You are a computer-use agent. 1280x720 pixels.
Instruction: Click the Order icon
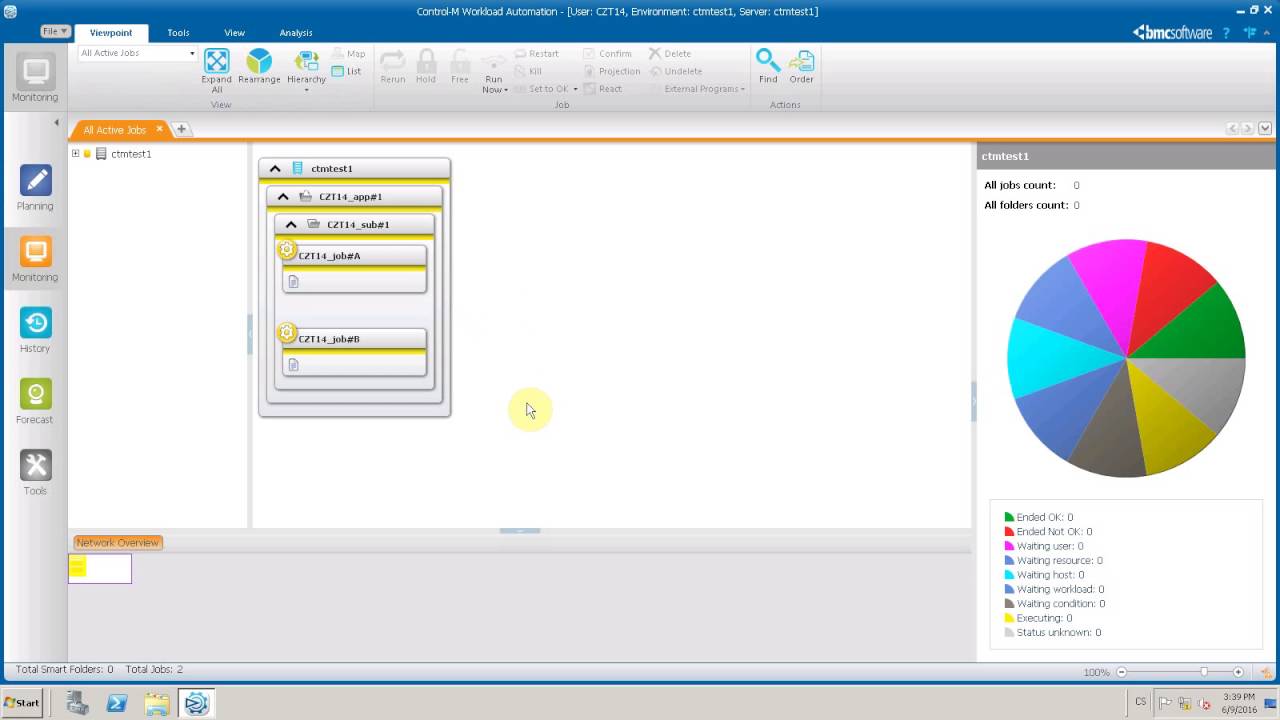pos(801,61)
